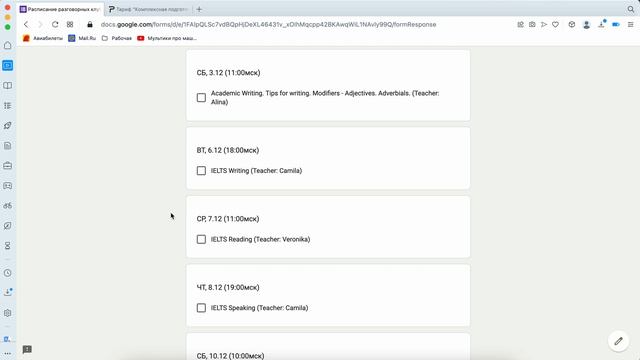Click the docs.google.com address bar
640x360 pixels.
coord(268,24)
